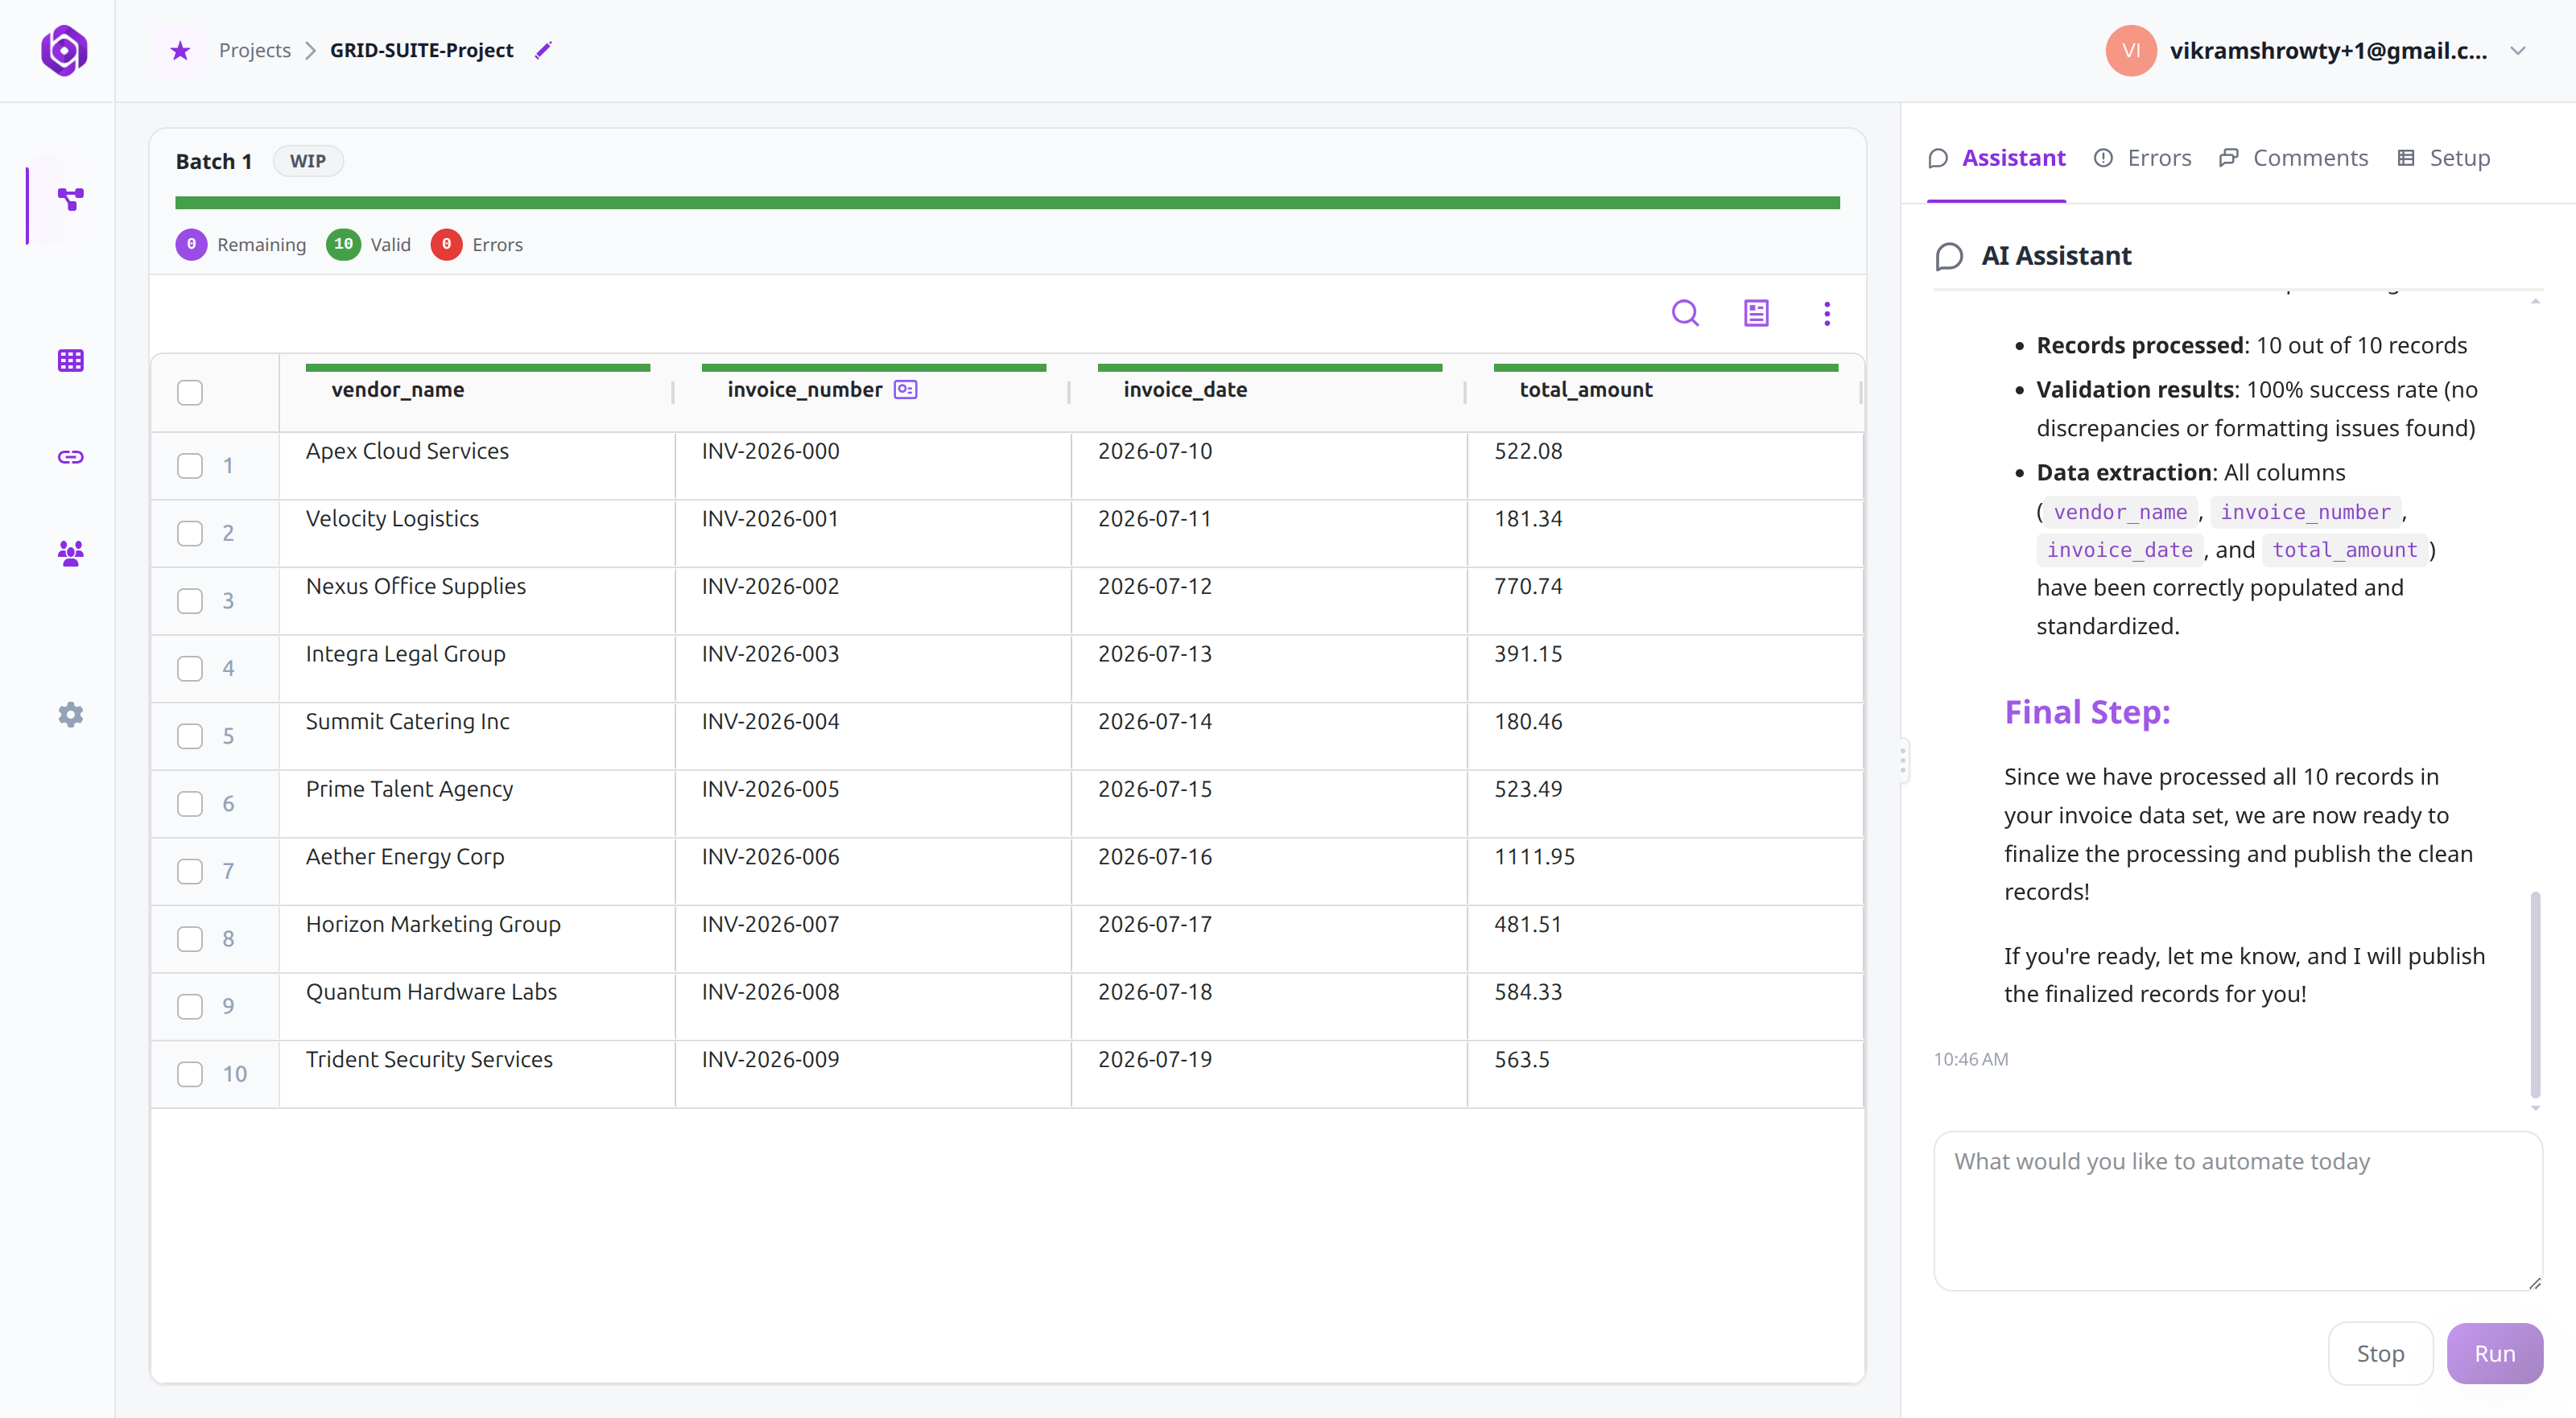
Task: Click the AI Assistant chat bubble icon
Action: (x=1949, y=256)
